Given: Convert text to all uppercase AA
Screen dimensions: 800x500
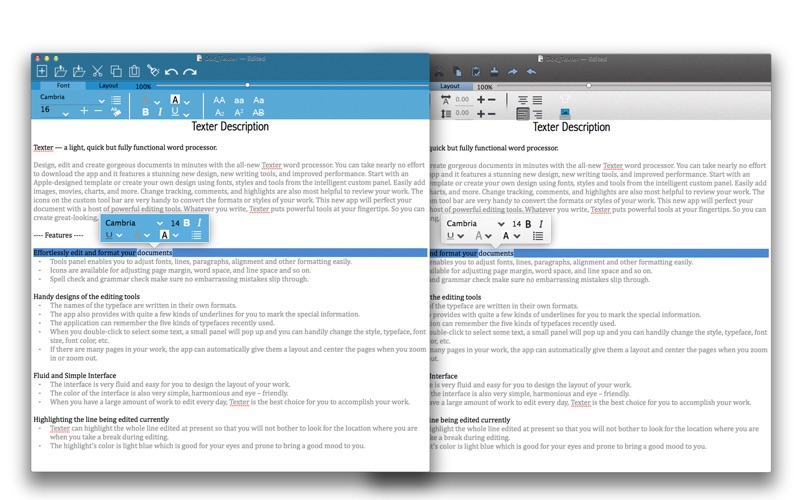Looking at the screenshot, I should pyautogui.click(x=219, y=100).
